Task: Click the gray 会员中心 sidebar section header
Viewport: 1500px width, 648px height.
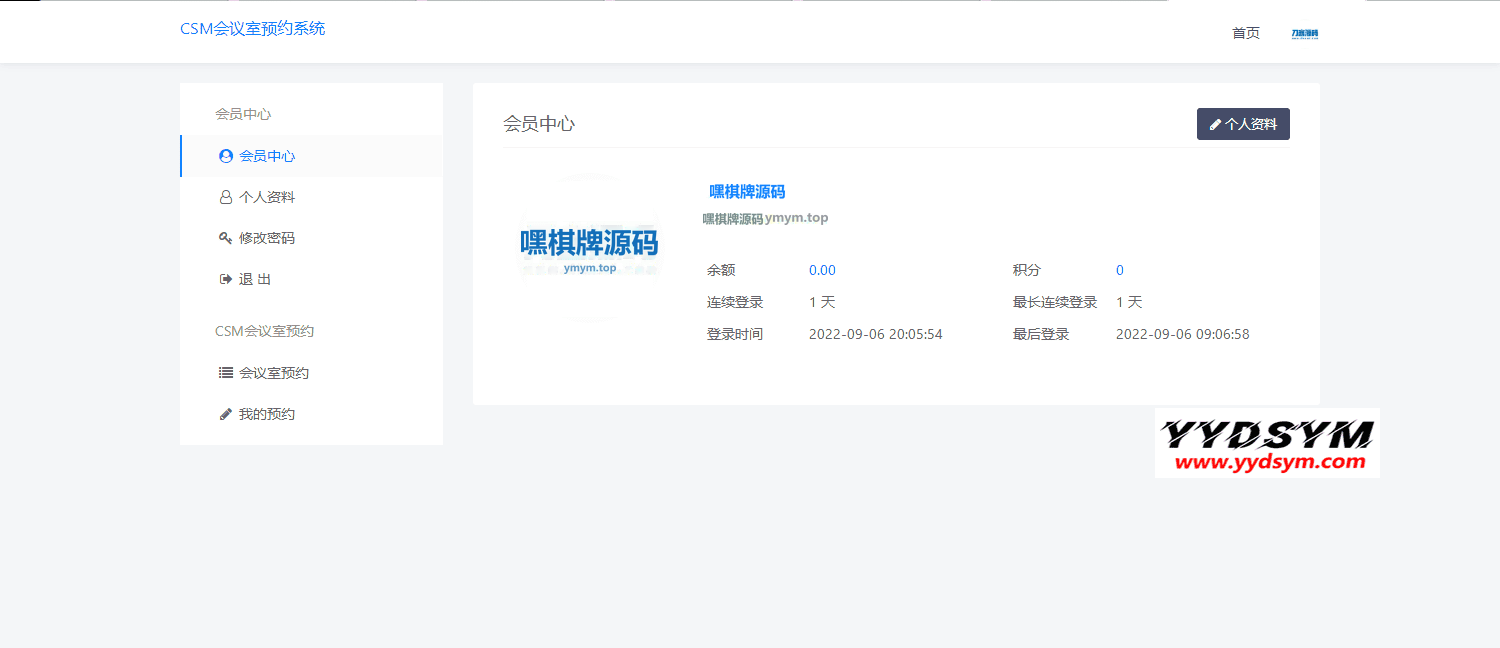Action: [x=243, y=114]
